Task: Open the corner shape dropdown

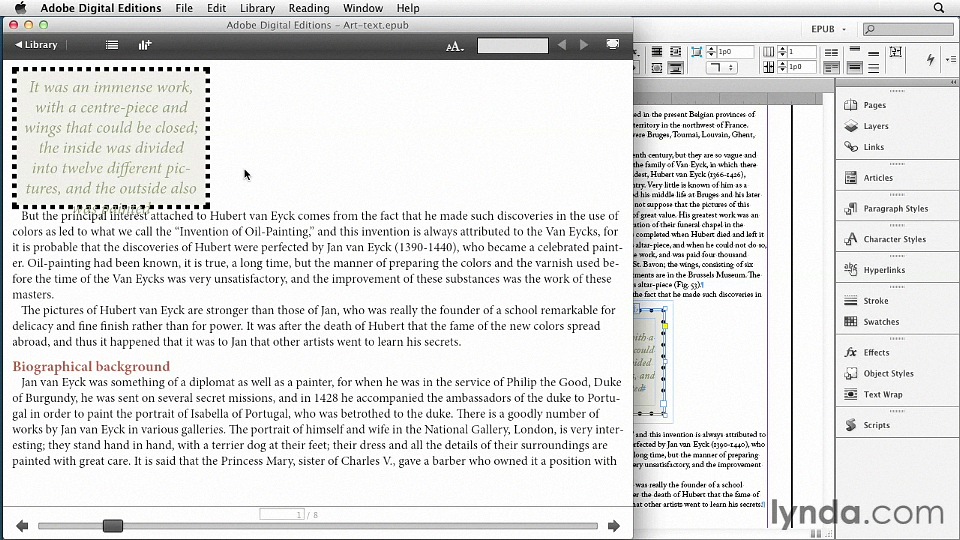Action: click(722, 68)
